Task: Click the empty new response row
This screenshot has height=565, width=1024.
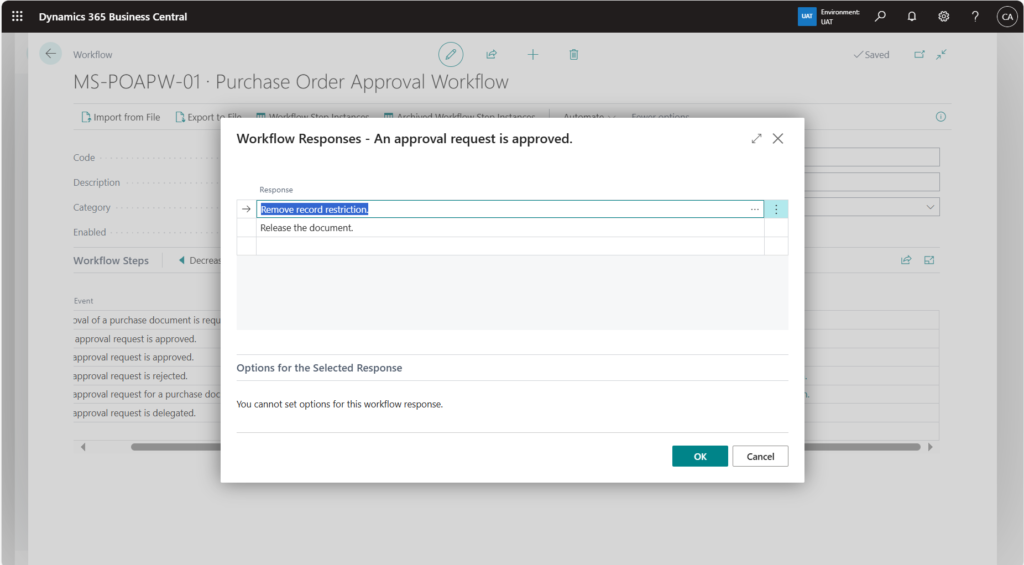Action: point(509,246)
